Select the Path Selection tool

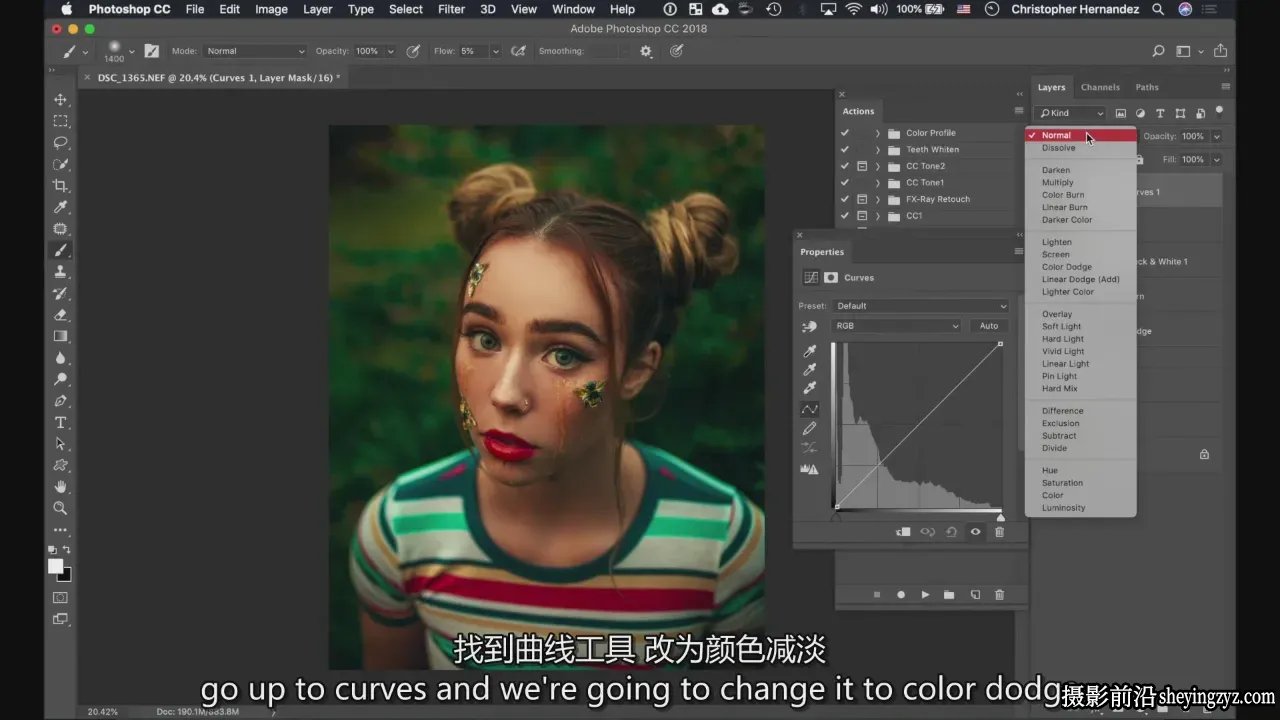pyautogui.click(x=60, y=444)
